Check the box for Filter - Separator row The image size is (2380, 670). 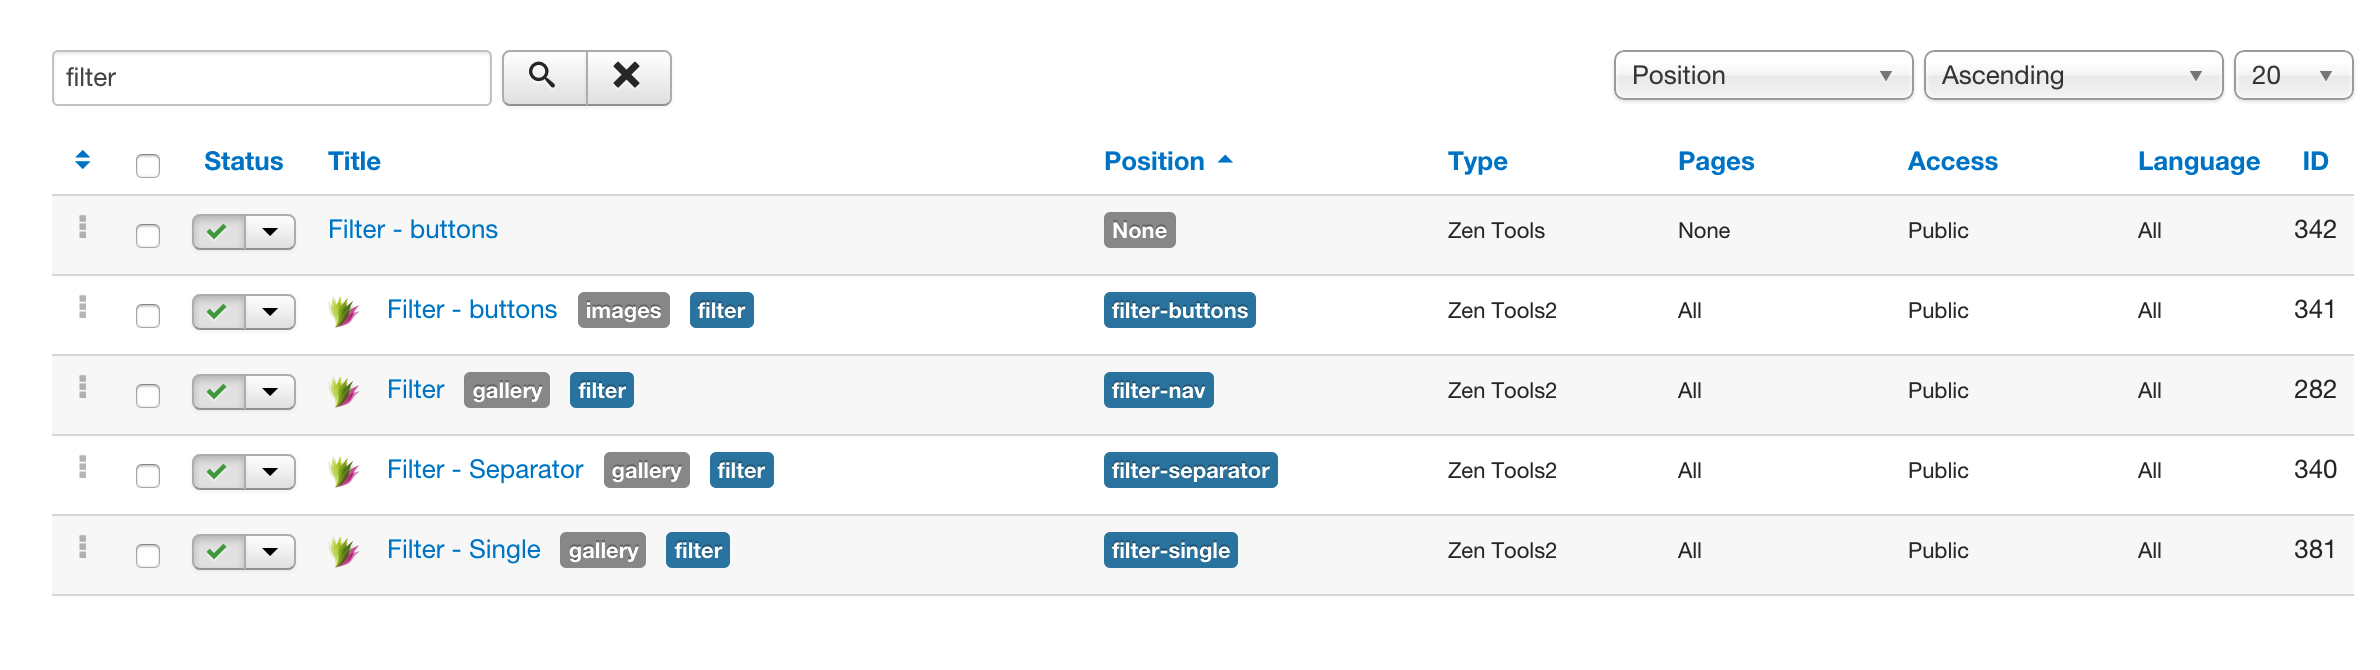point(148,475)
